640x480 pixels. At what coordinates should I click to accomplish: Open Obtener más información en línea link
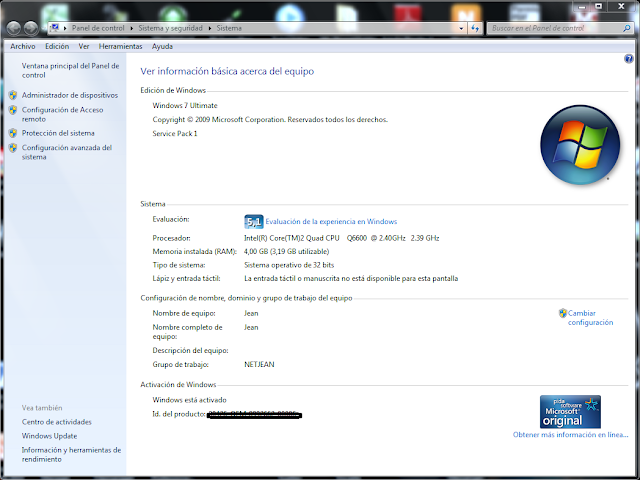coord(570,435)
